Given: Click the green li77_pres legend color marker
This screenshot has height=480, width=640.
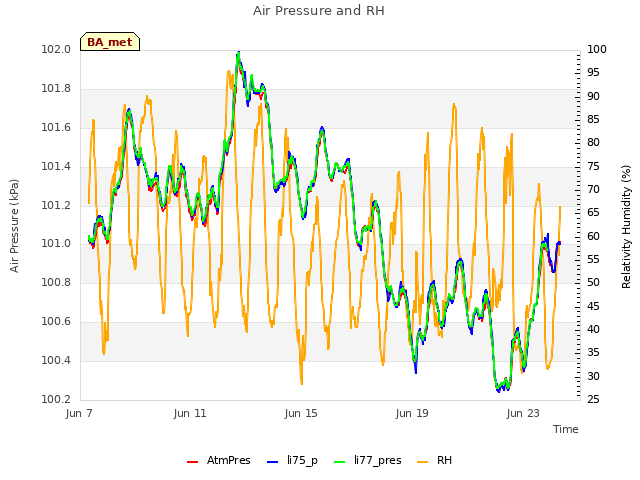Looking at the screenshot, I should [339, 462].
